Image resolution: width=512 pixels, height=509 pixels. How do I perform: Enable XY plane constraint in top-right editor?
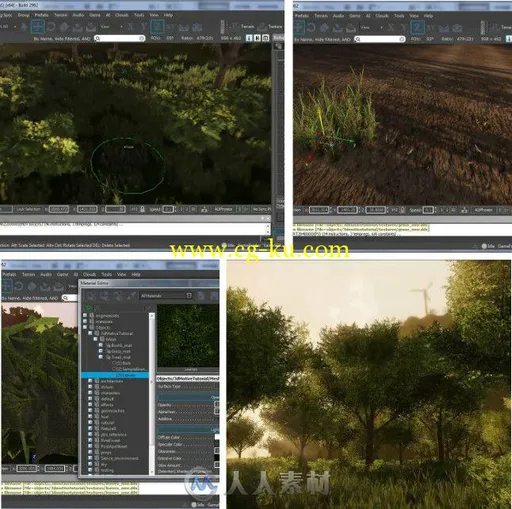coord(430,28)
